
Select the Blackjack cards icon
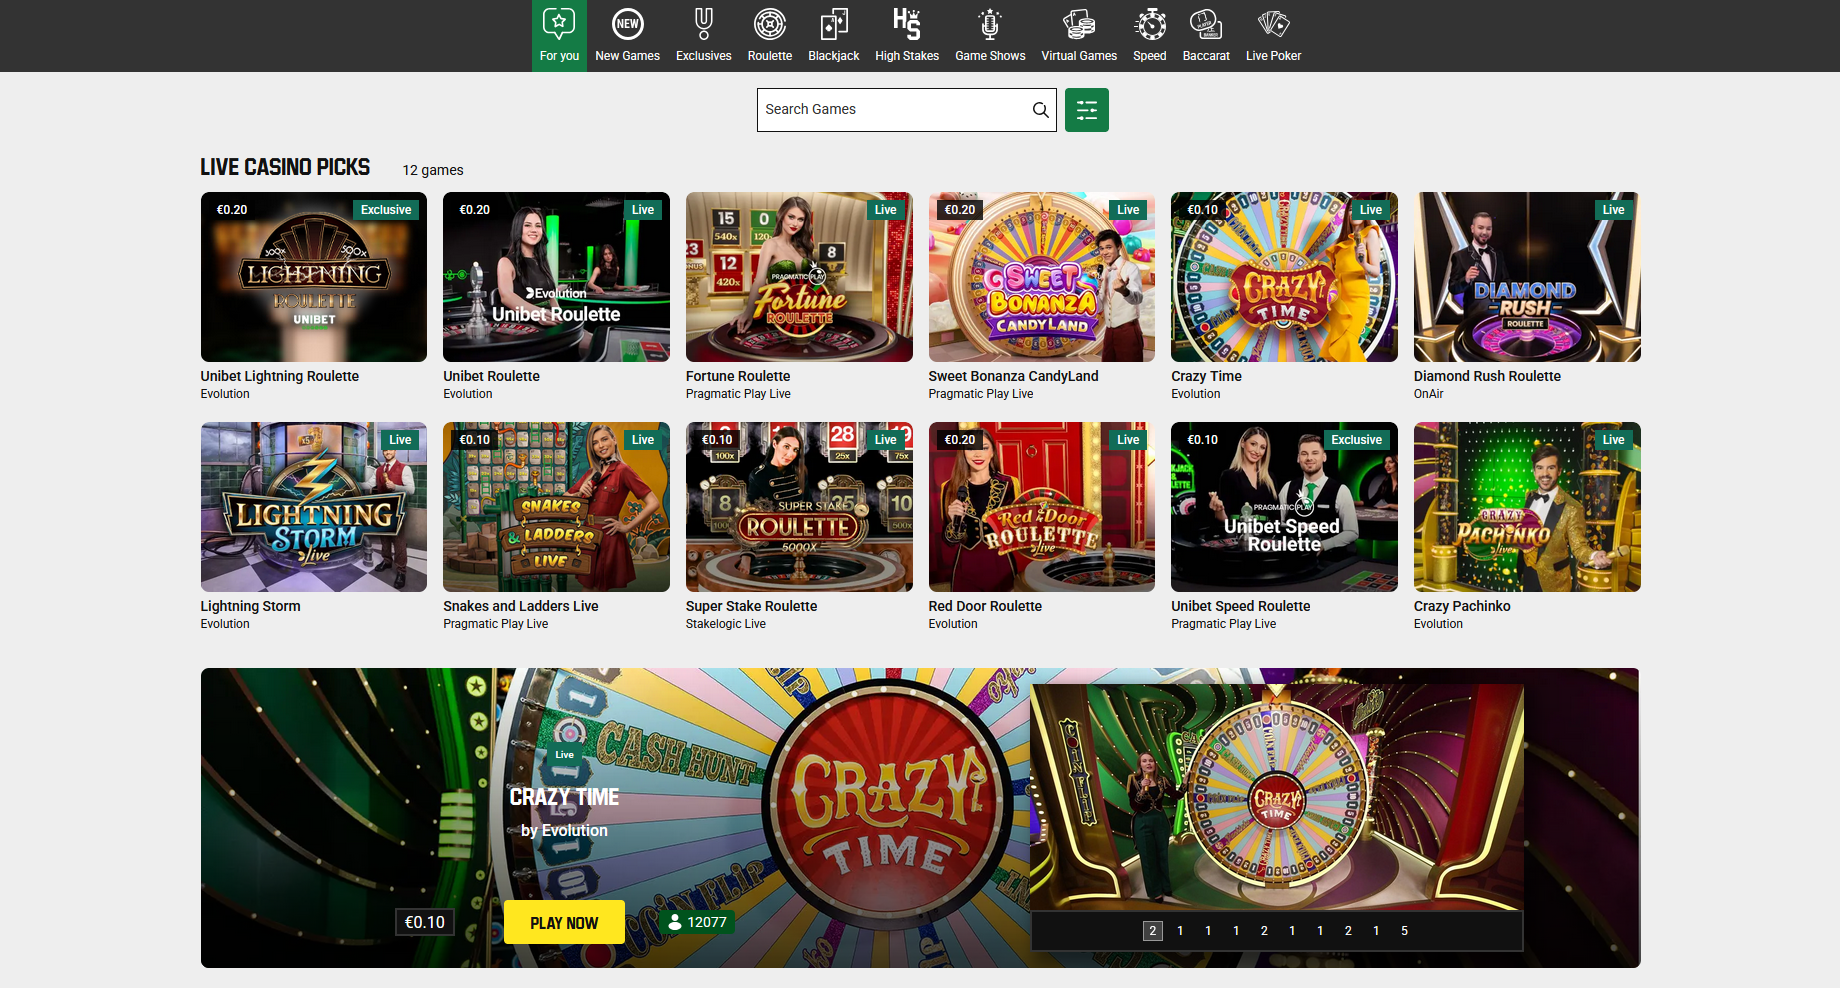click(x=833, y=24)
